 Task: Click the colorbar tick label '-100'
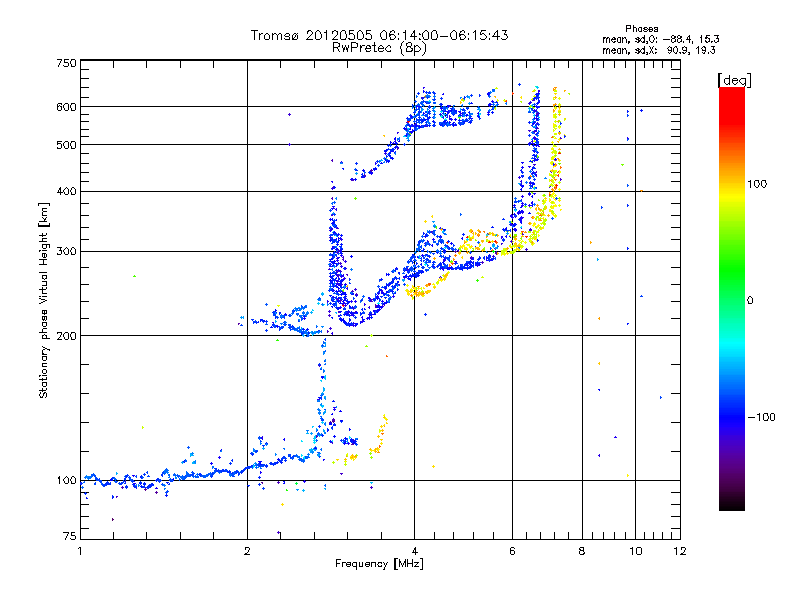click(762, 417)
